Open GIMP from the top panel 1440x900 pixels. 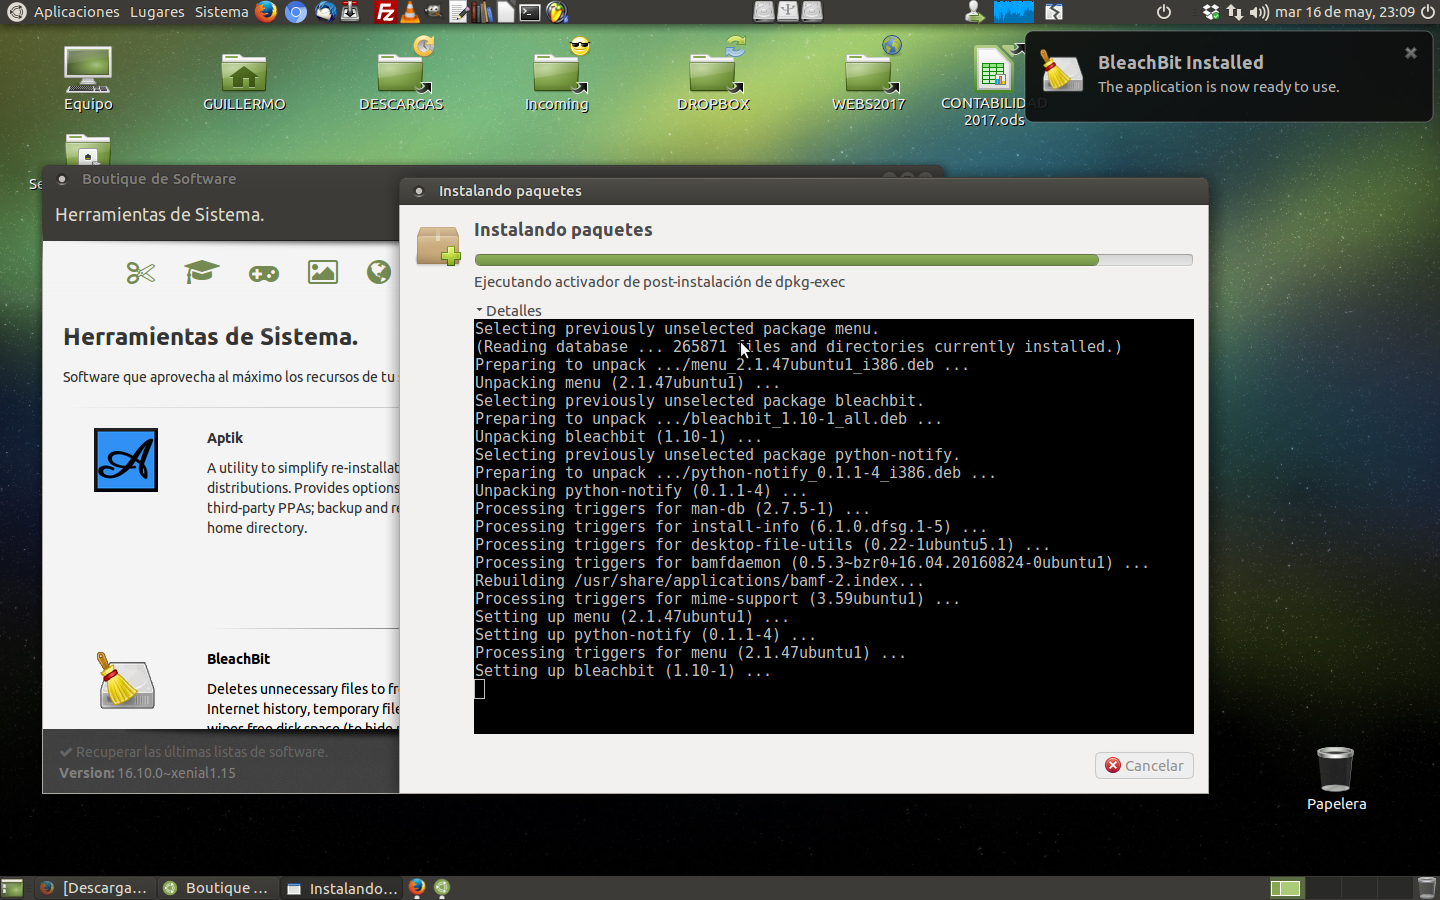433,12
